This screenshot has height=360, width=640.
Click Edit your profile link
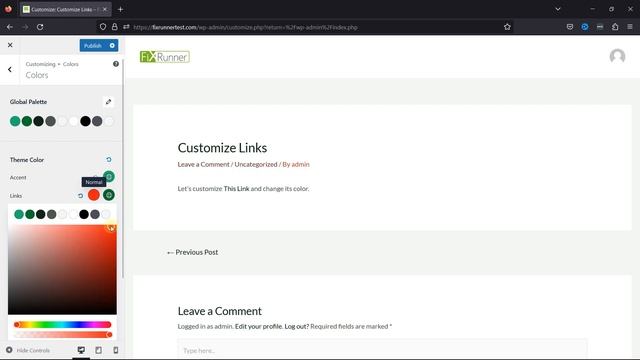point(258,326)
